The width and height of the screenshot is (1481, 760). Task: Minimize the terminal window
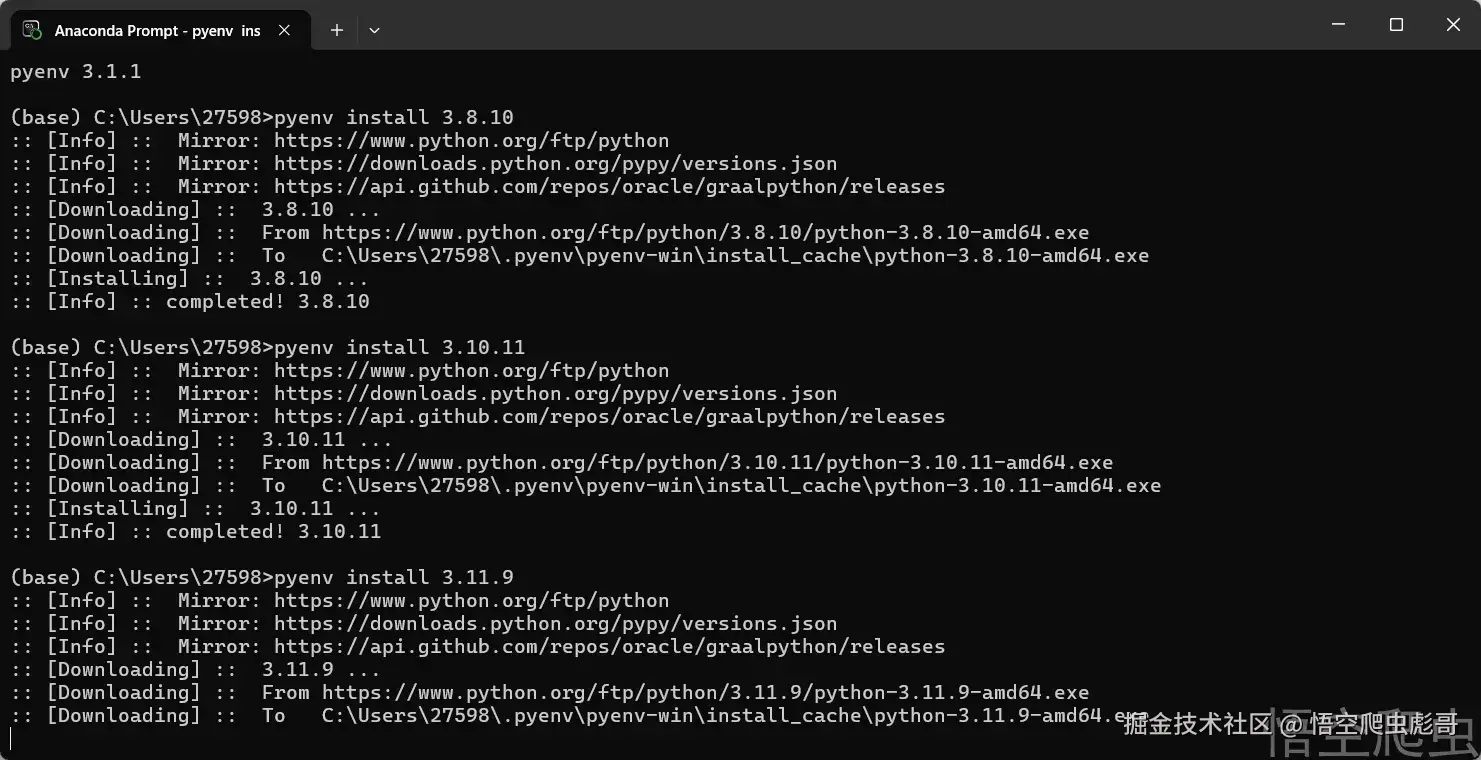pos(1340,25)
